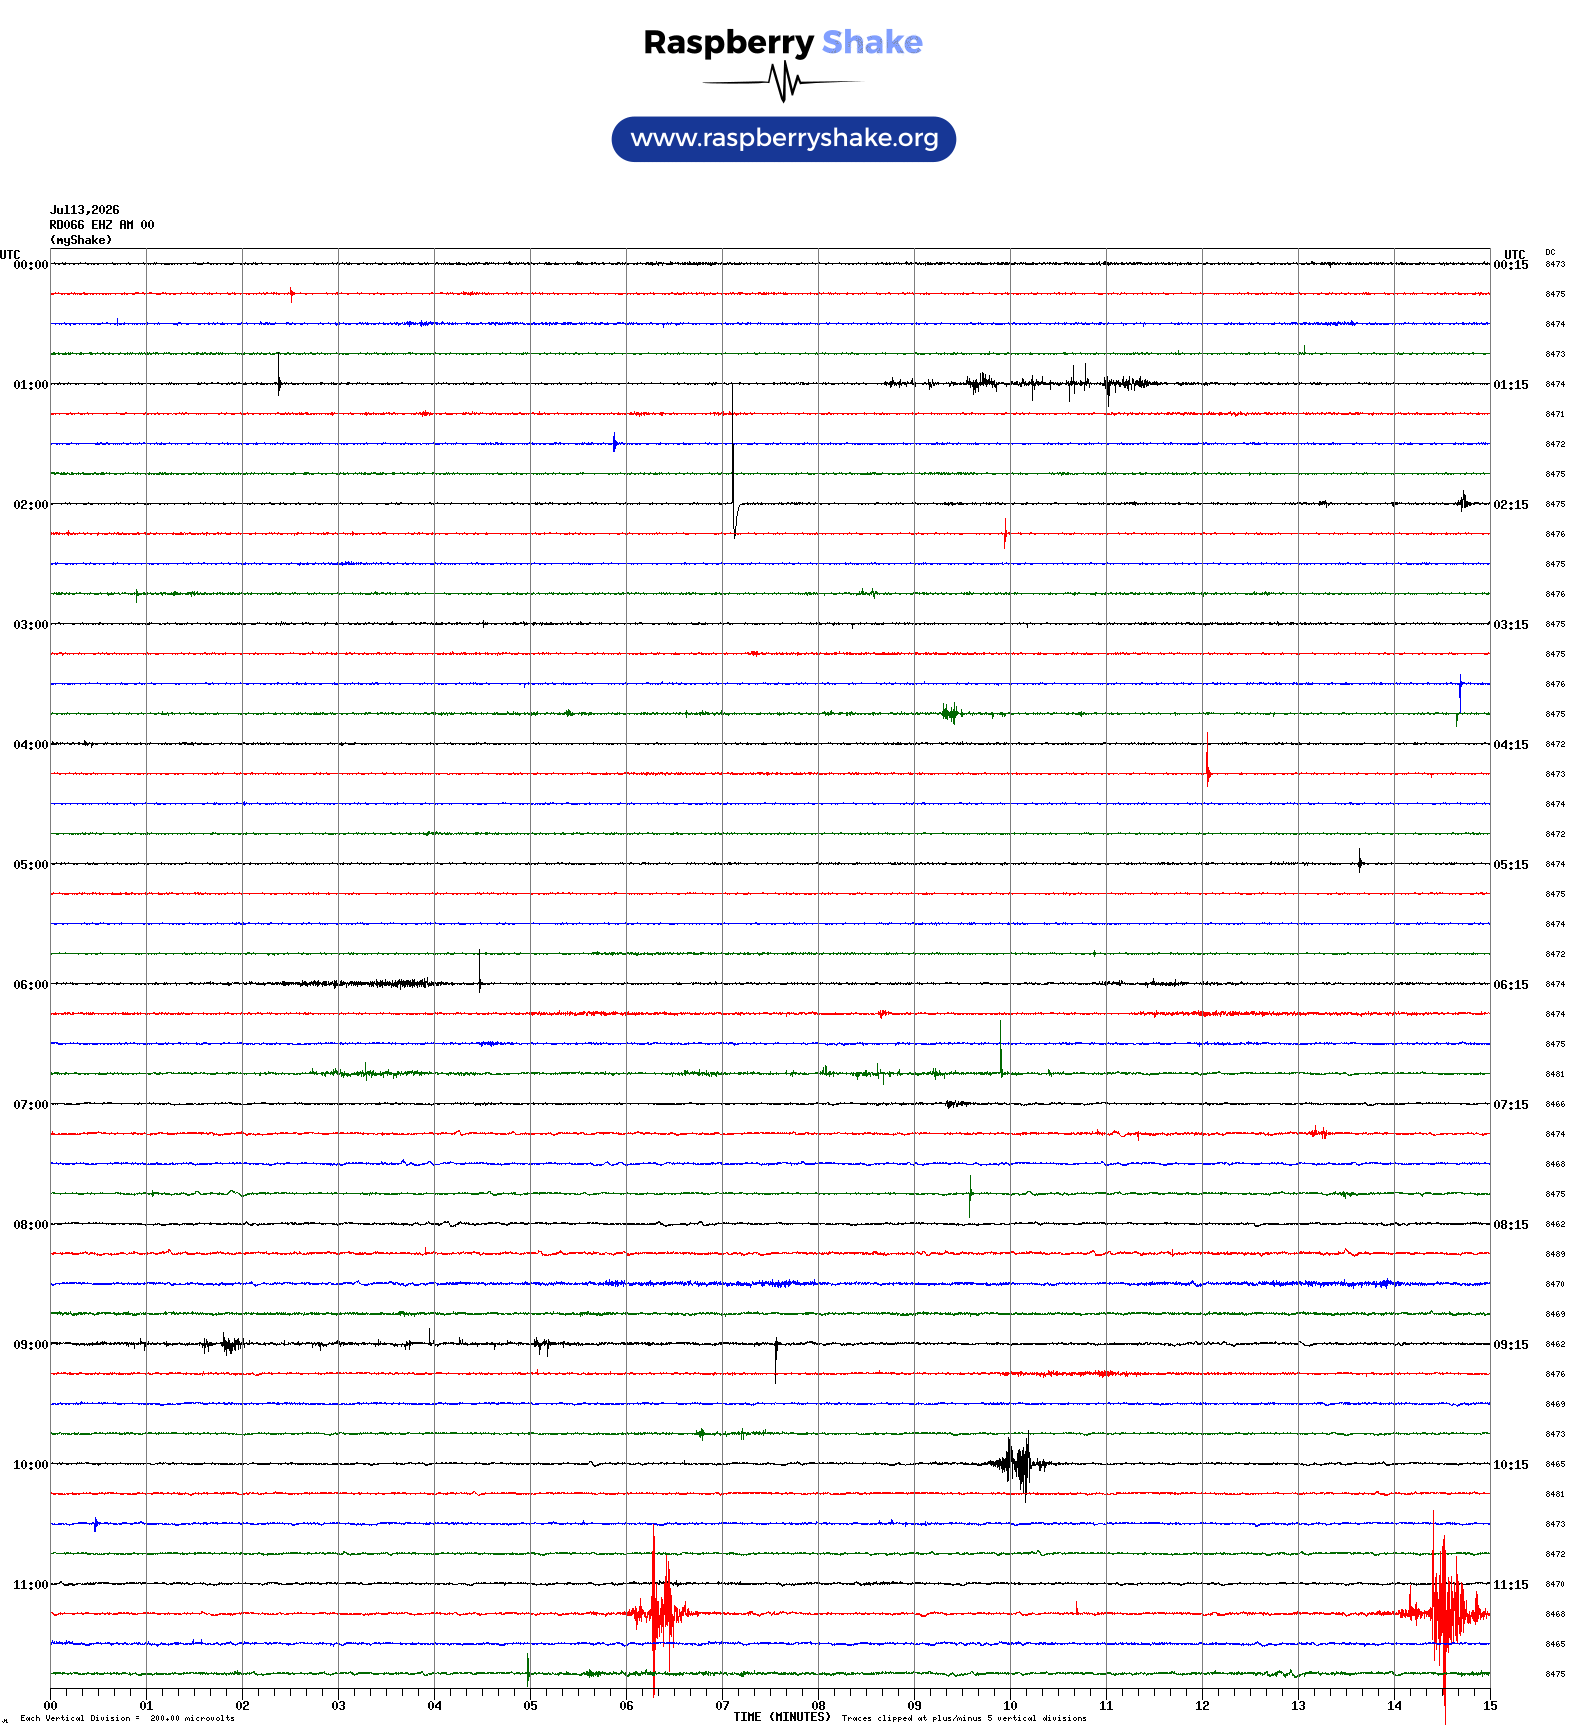Click minute tick "03" on the bottom axis
The height and width of the screenshot is (1732, 1570).
click(338, 1706)
